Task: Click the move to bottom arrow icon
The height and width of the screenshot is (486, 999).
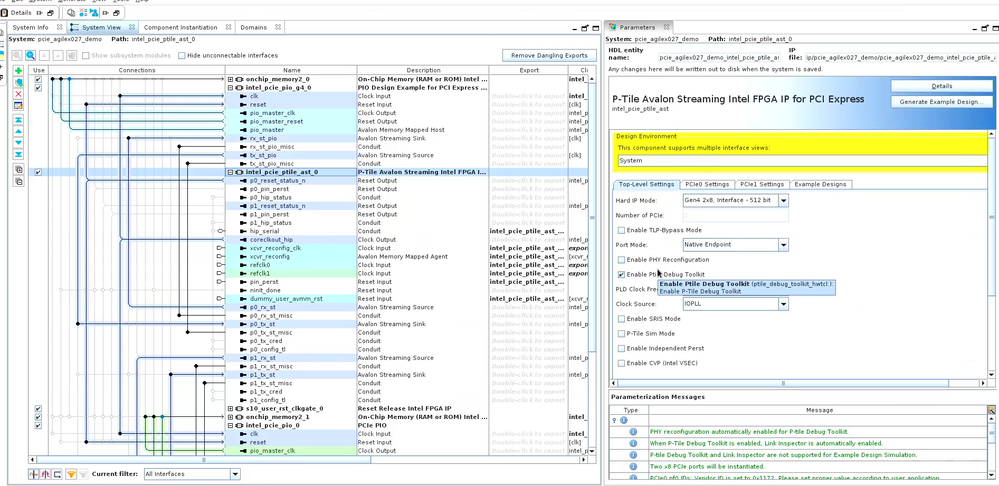Action: click(19, 154)
